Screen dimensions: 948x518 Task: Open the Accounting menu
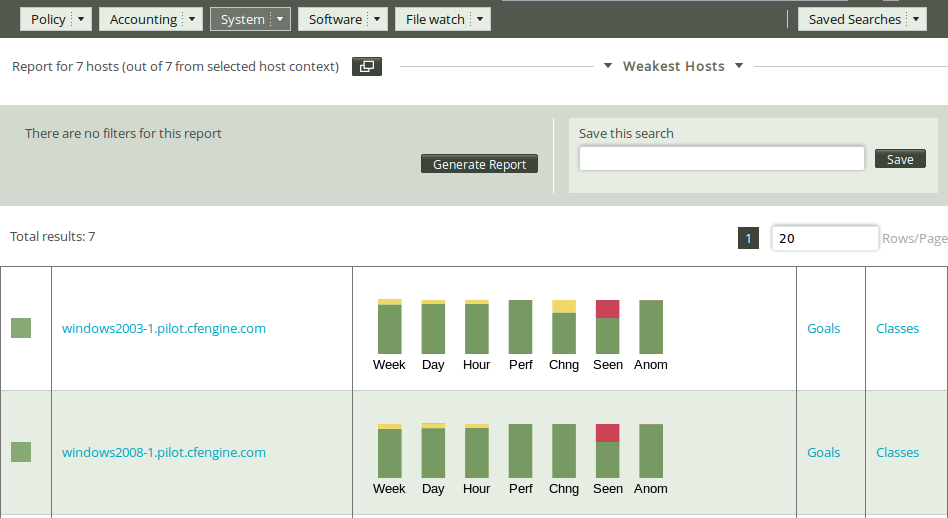143,19
